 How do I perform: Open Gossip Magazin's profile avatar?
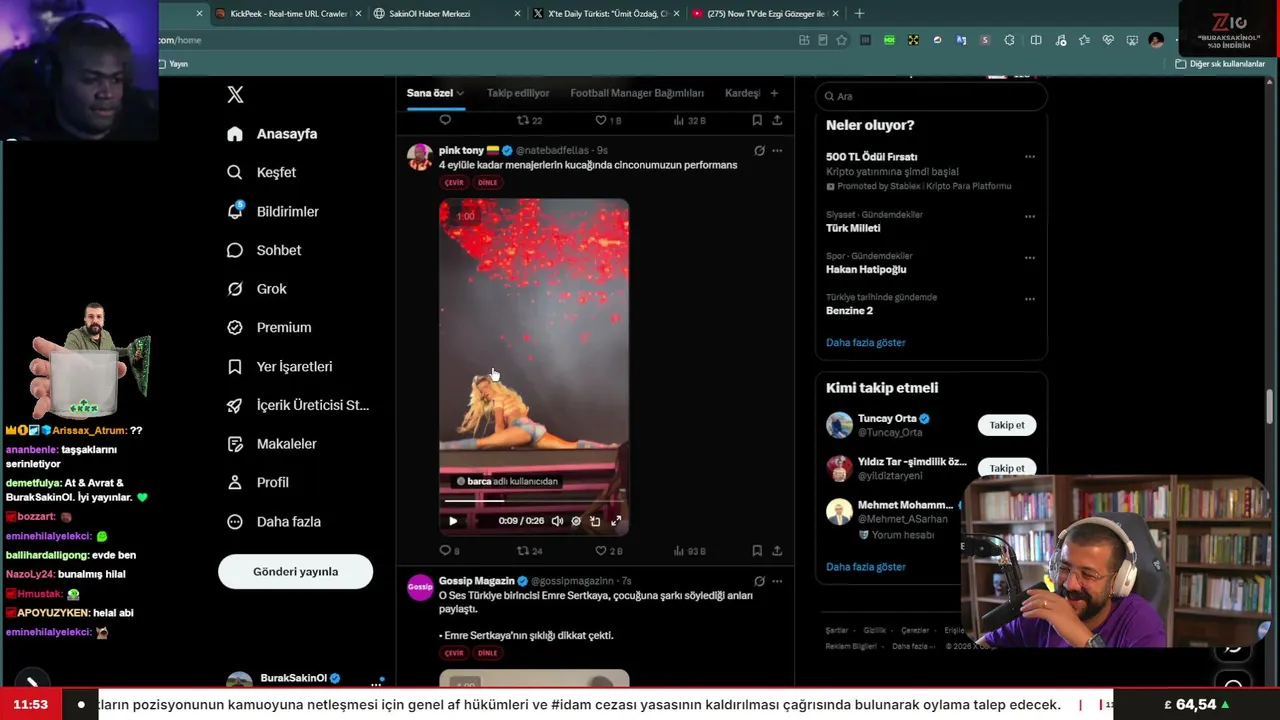click(420, 587)
